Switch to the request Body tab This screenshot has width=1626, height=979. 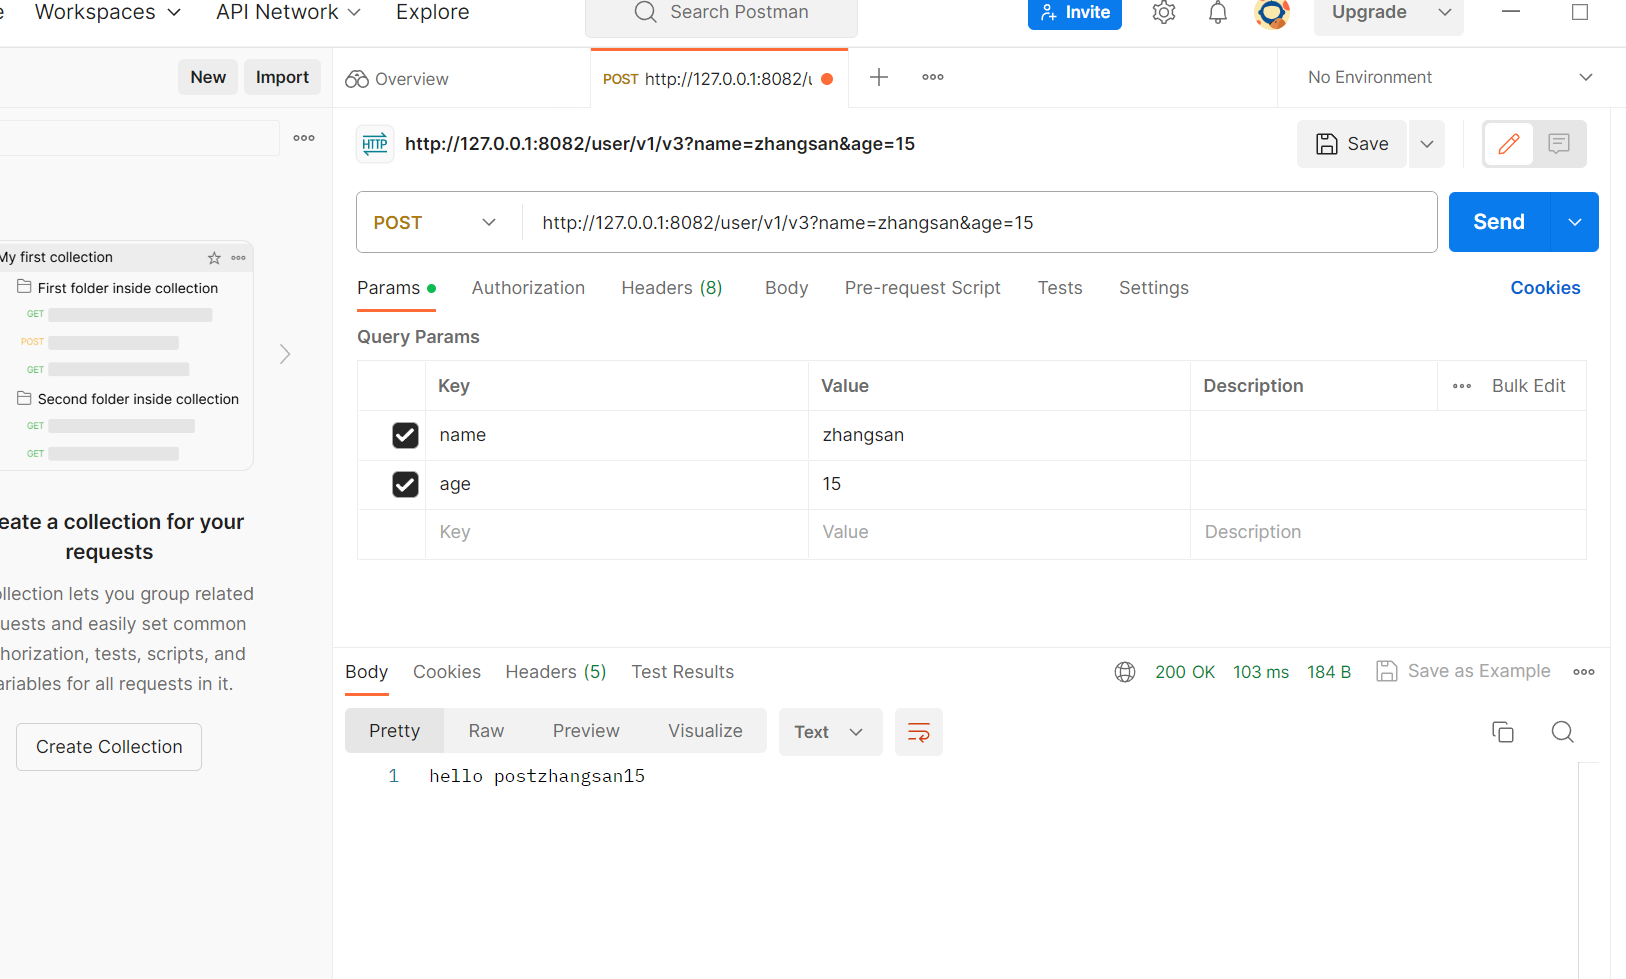tap(786, 288)
